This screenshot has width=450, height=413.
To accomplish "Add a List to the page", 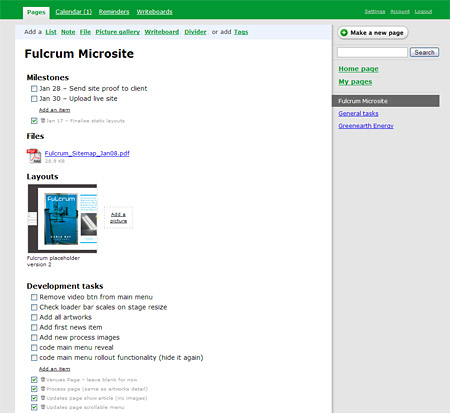I will (x=51, y=32).
